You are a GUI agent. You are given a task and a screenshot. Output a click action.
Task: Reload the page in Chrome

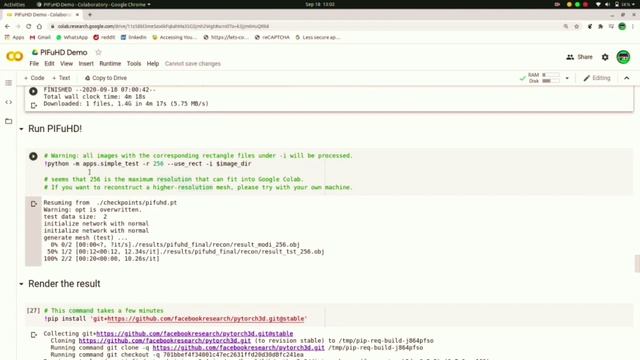[29, 26]
